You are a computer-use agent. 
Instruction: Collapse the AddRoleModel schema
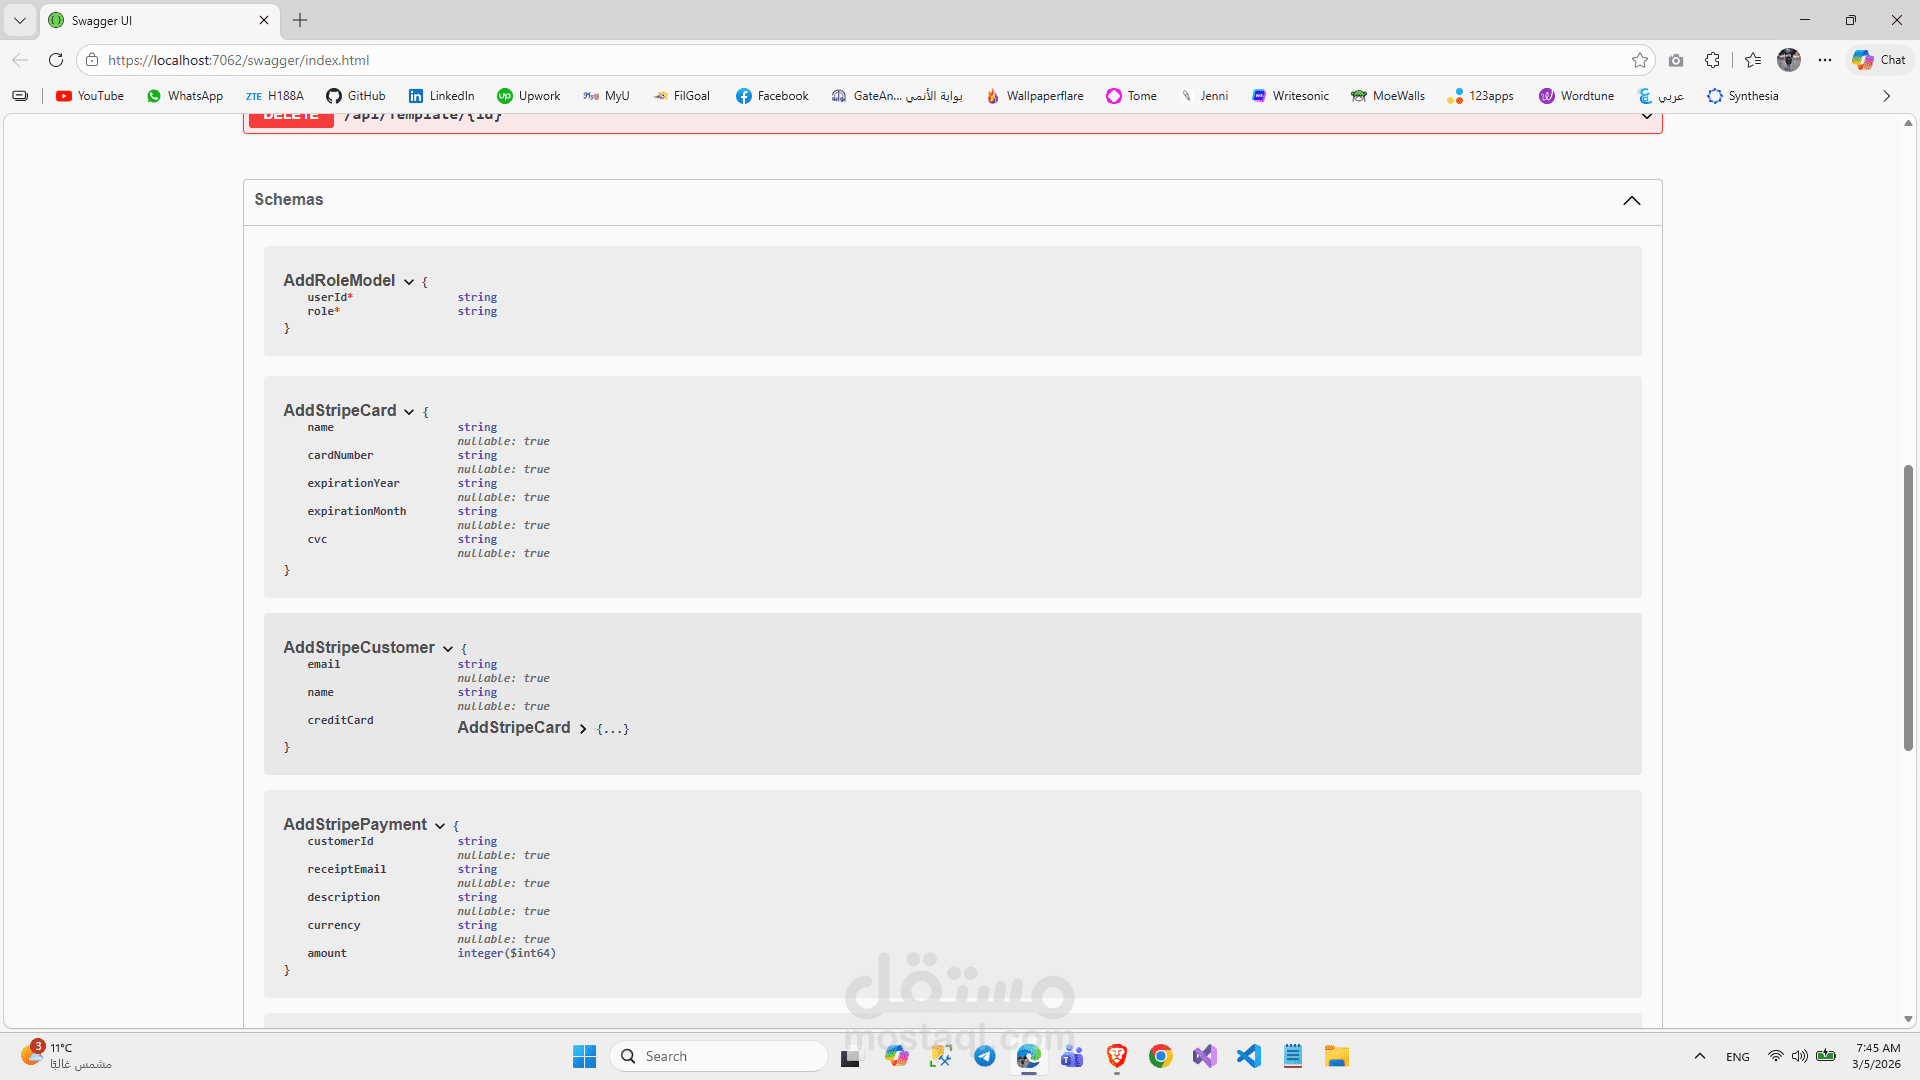tap(409, 282)
